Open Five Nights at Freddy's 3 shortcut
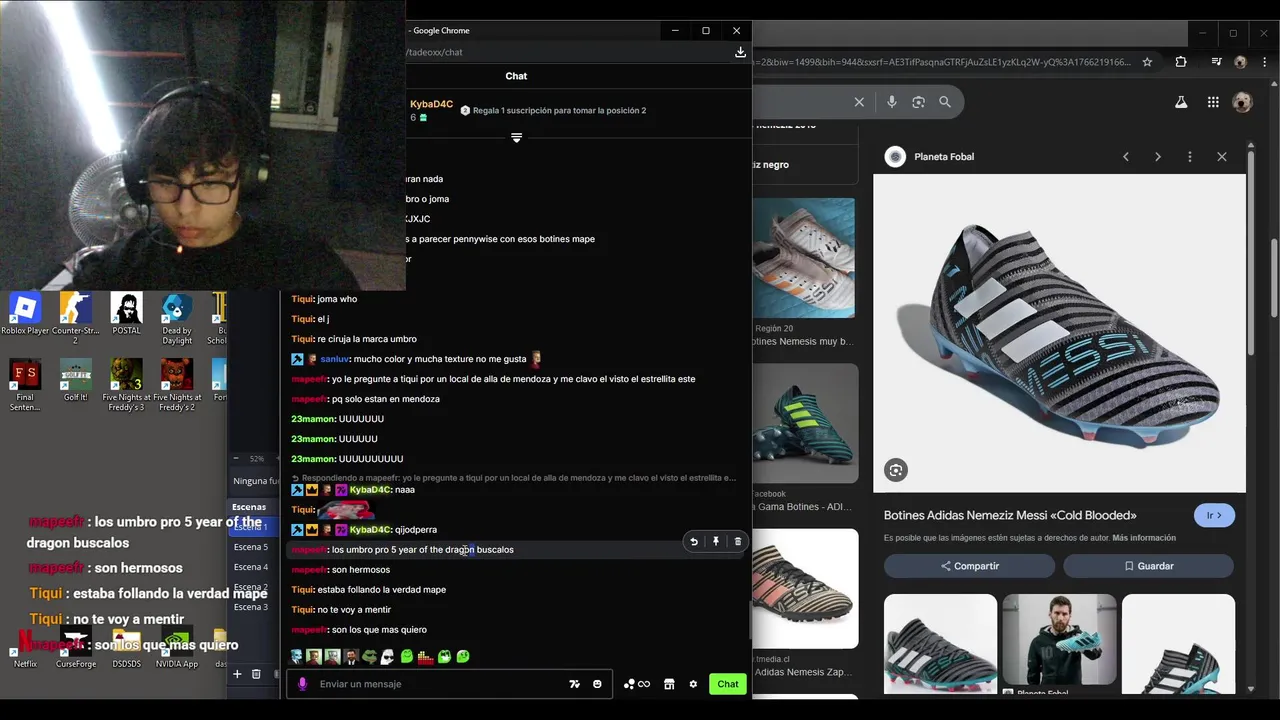 click(x=126, y=385)
